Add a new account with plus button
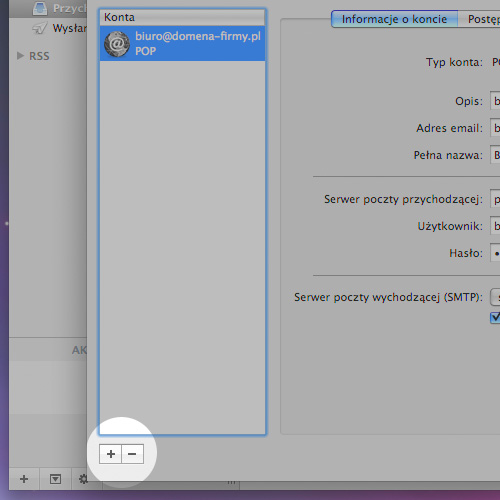Screen dimensions: 500x500 click(x=111, y=454)
